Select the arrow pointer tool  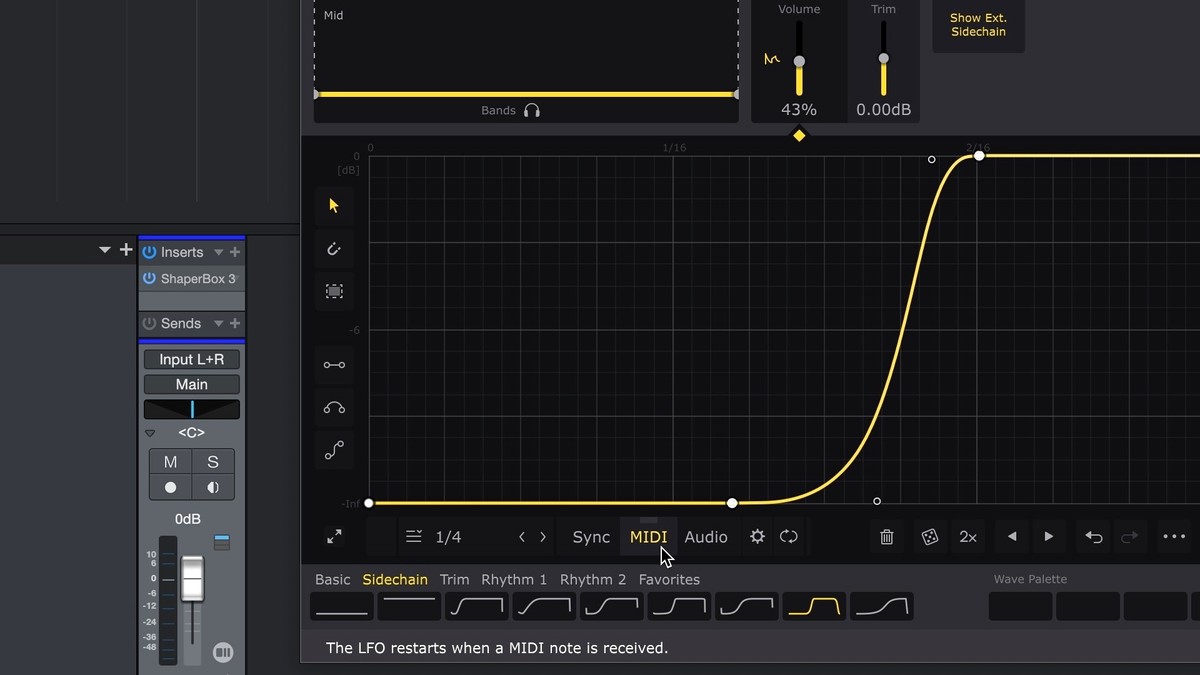click(x=334, y=206)
